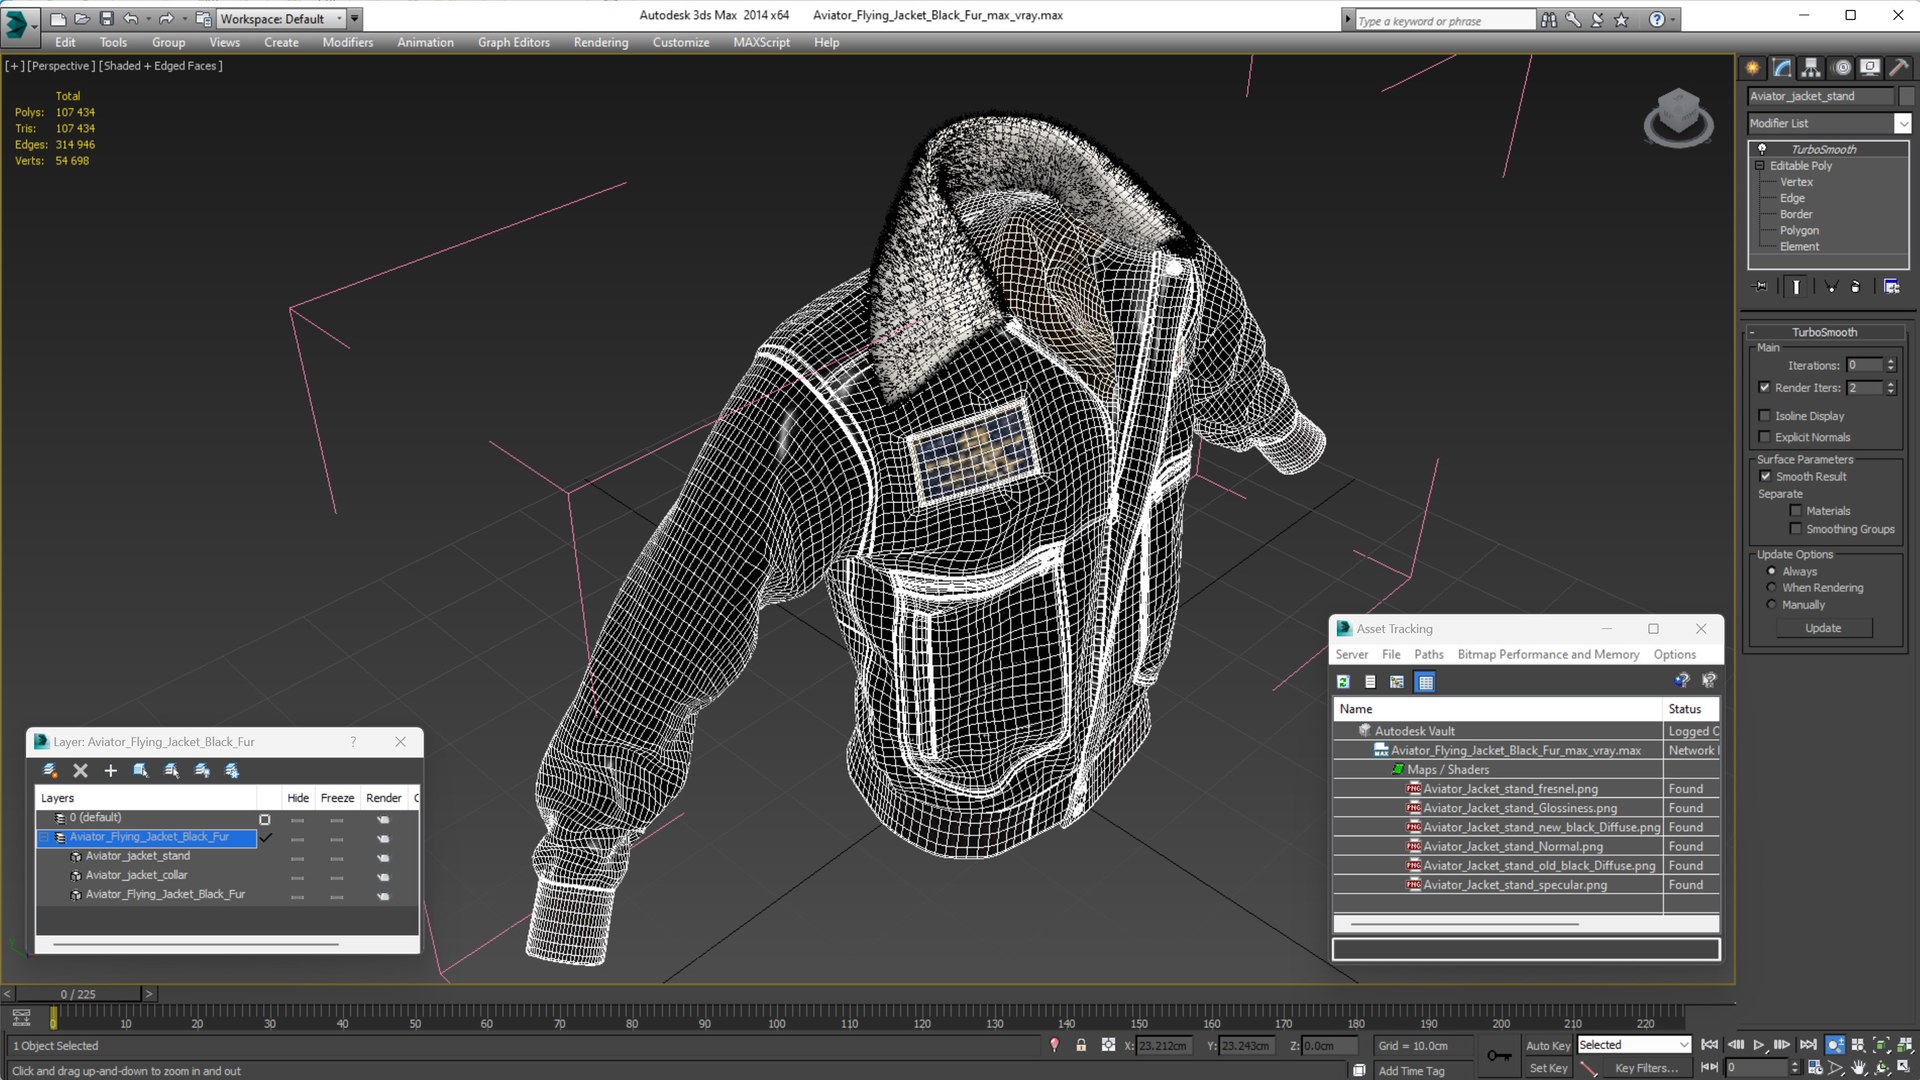The width and height of the screenshot is (1920, 1080).
Task: Collapse the Editable Poly stack entry
Action: tap(1759, 166)
